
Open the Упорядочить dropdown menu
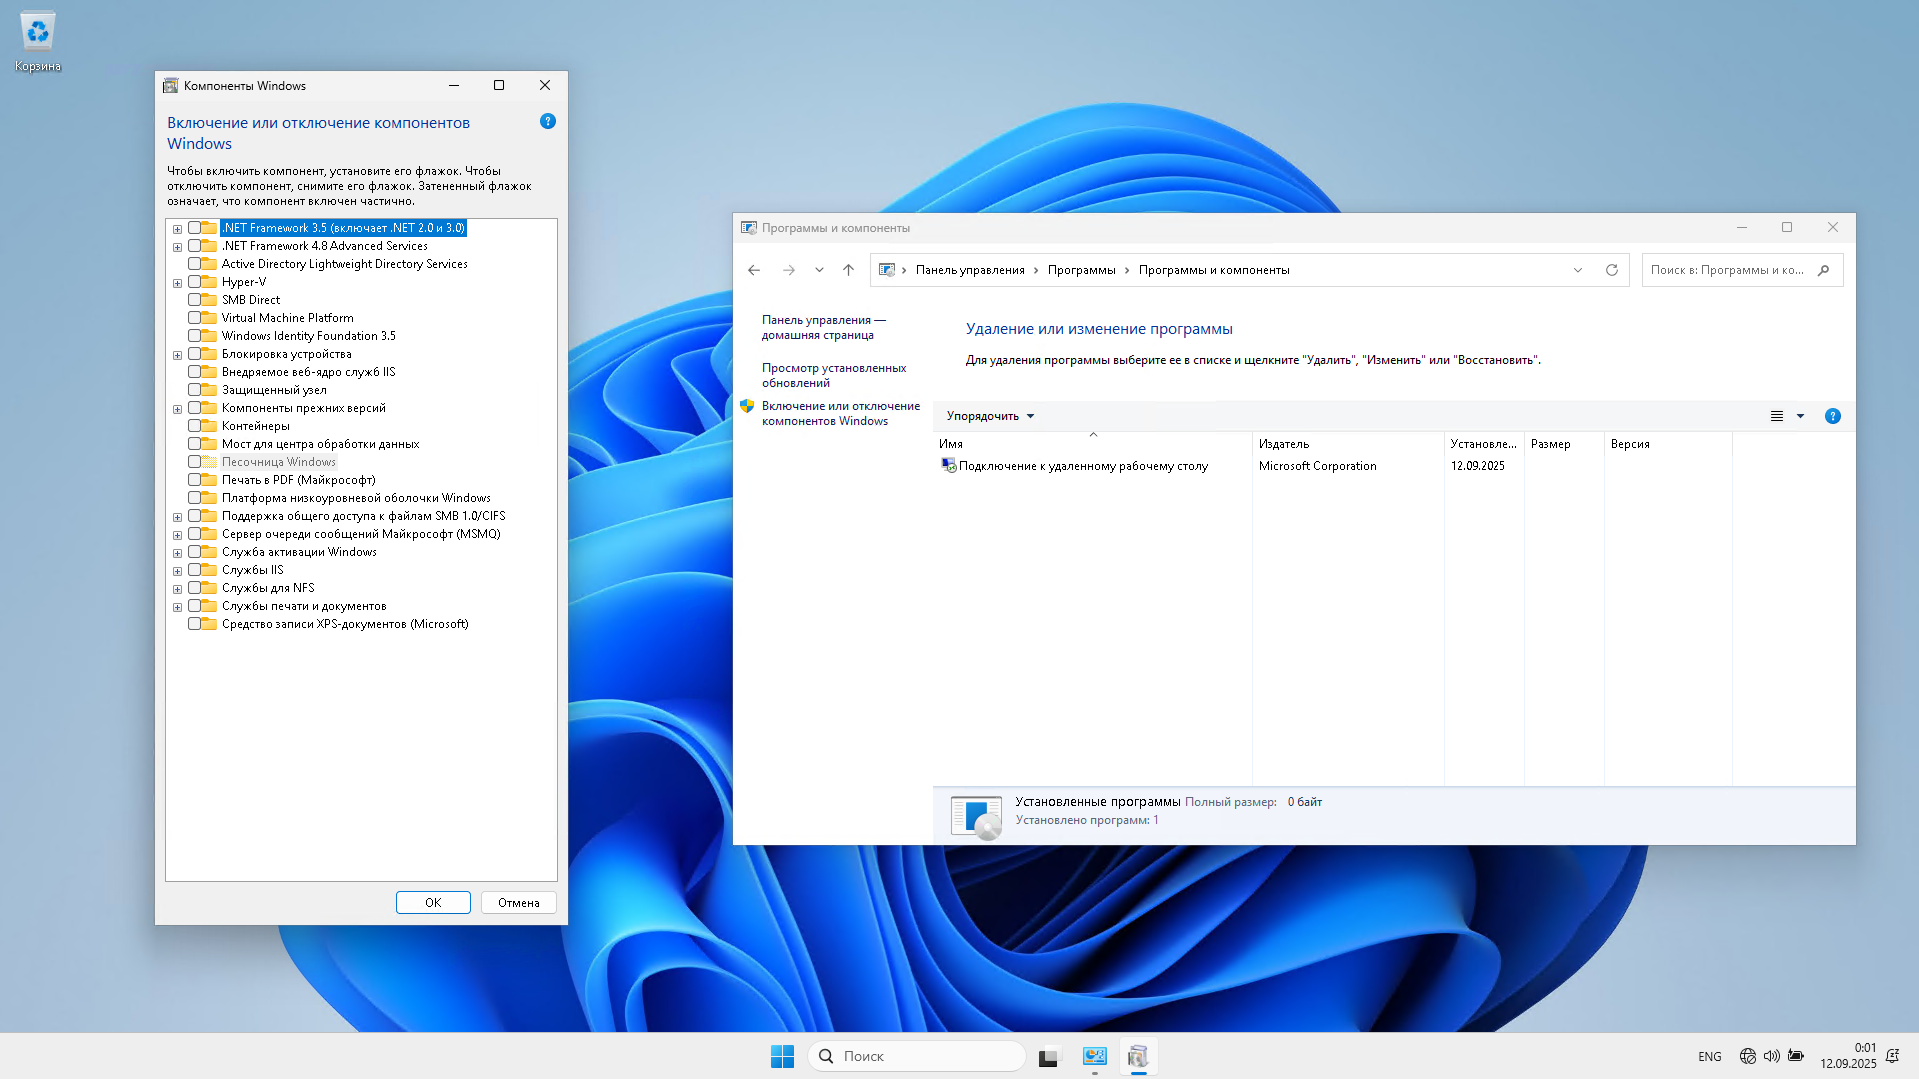tap(990, 416)
